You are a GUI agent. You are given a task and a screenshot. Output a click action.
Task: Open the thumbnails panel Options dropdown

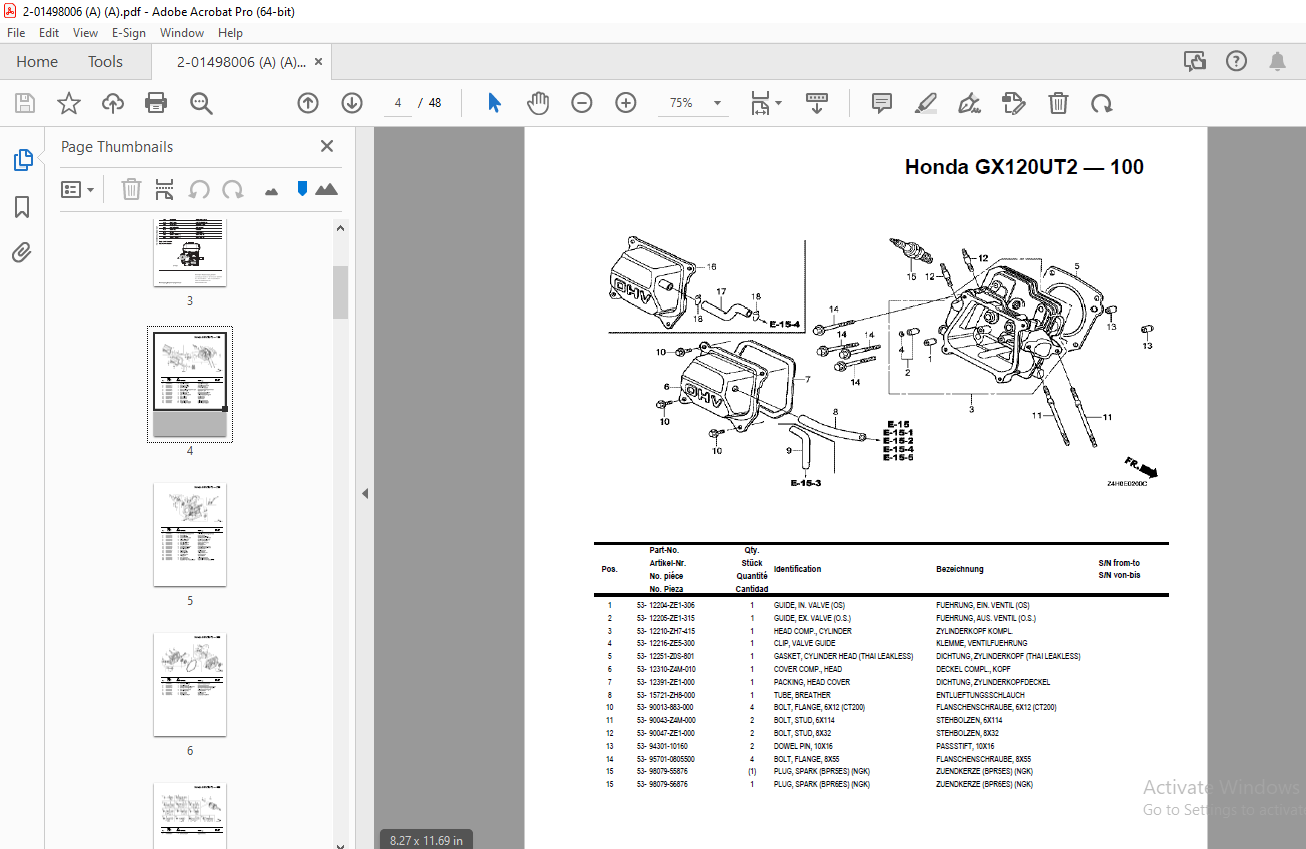[78, 189]
